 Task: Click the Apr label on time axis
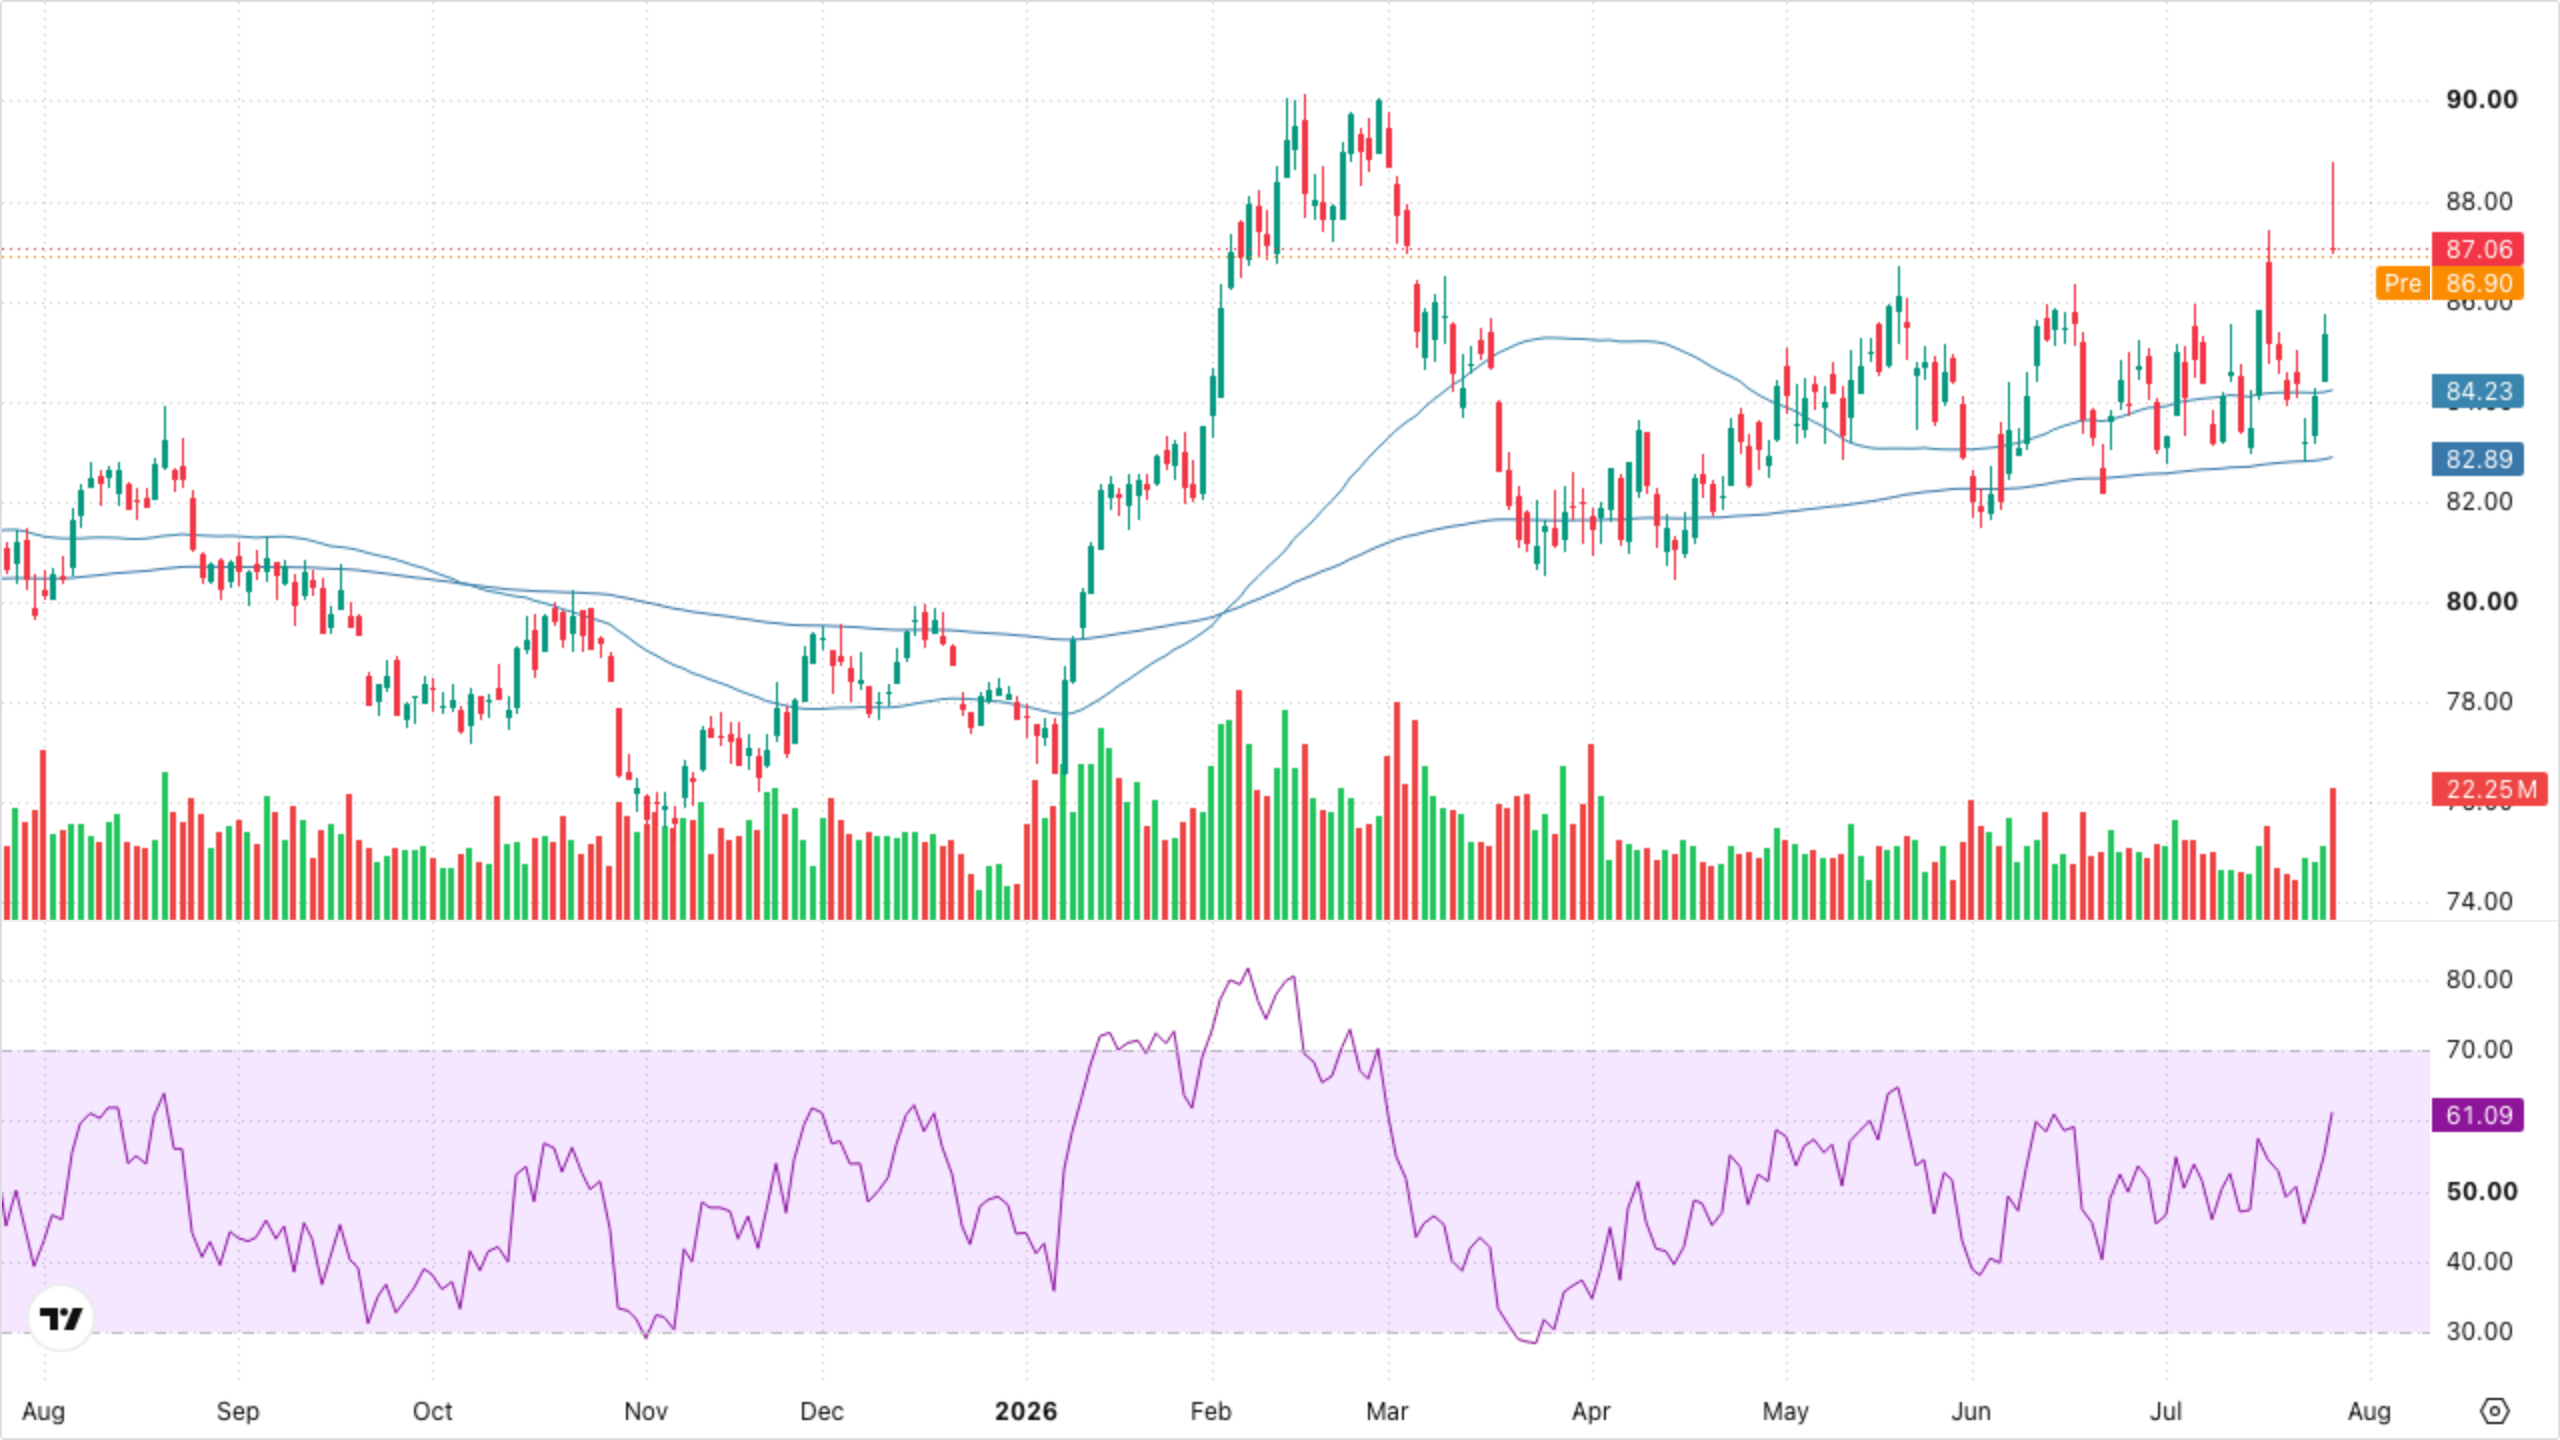click(1590, 1411)
